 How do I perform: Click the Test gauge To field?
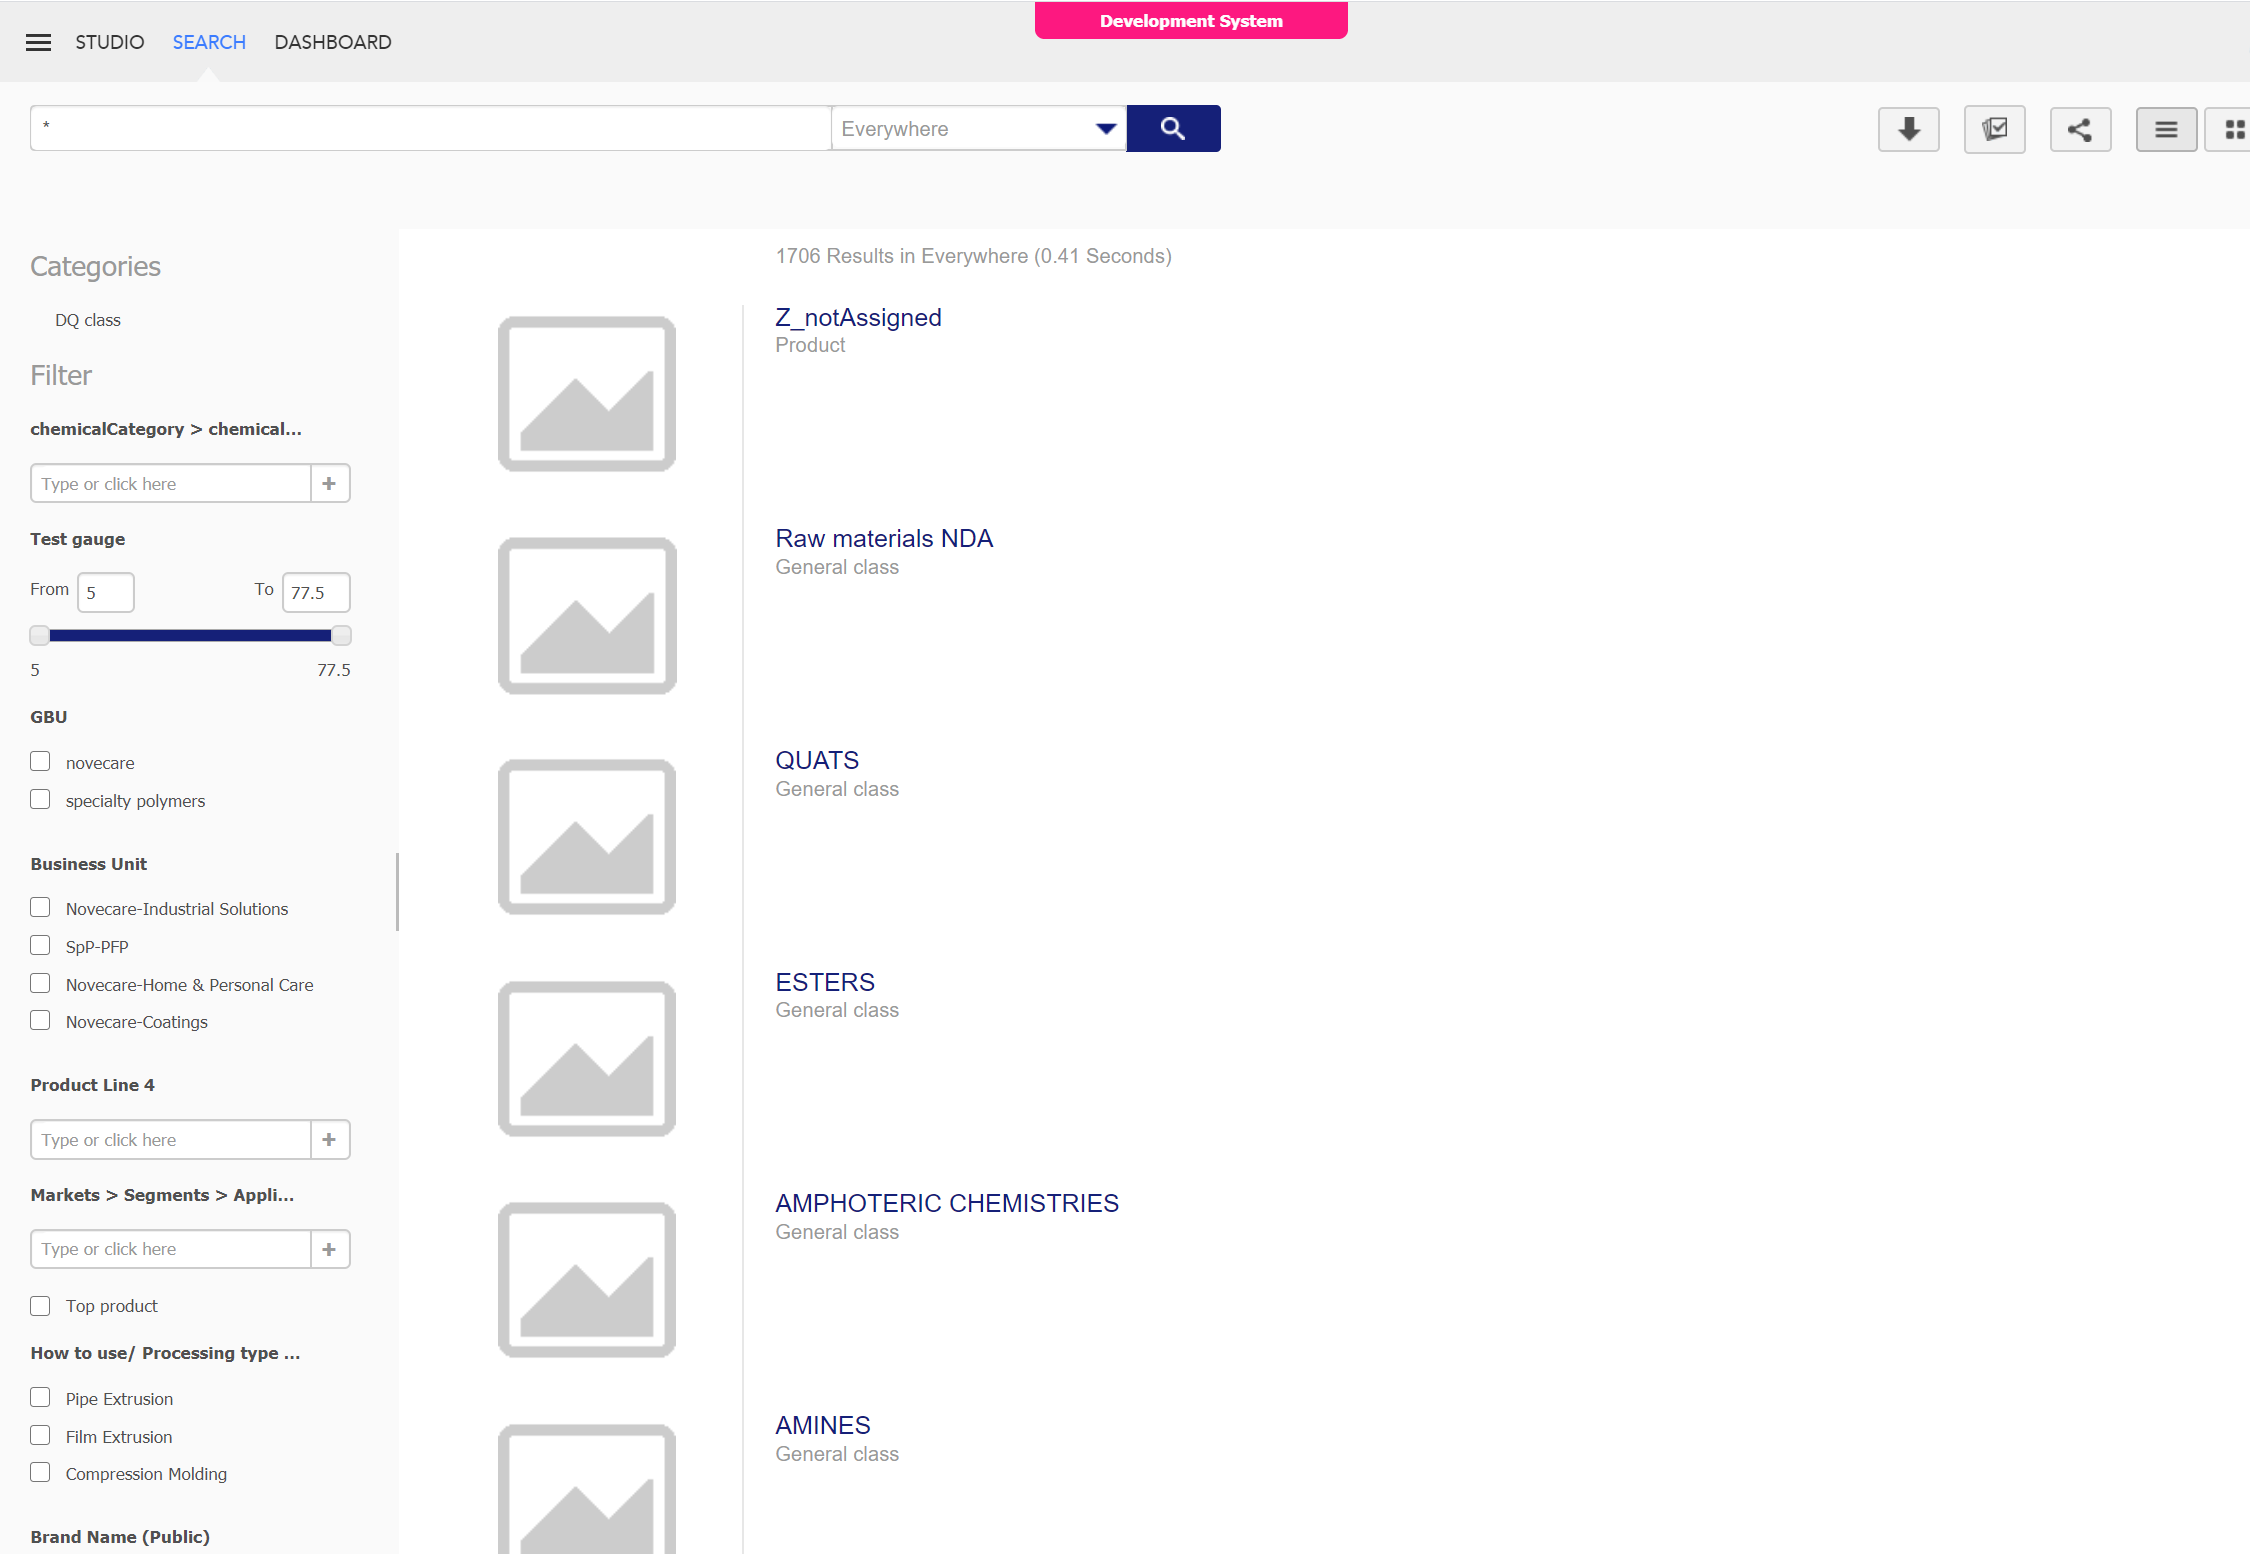[316, 592]
